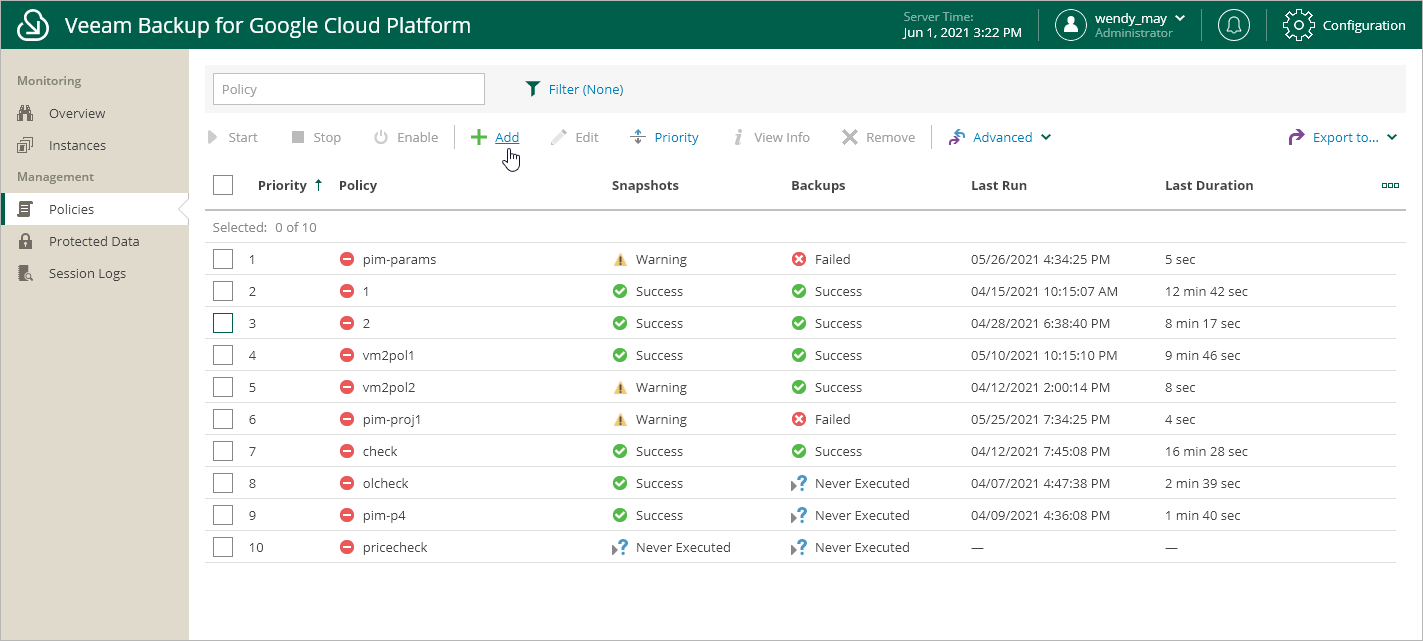Expand the Advanced dropdown menu

coord(1046,137)
